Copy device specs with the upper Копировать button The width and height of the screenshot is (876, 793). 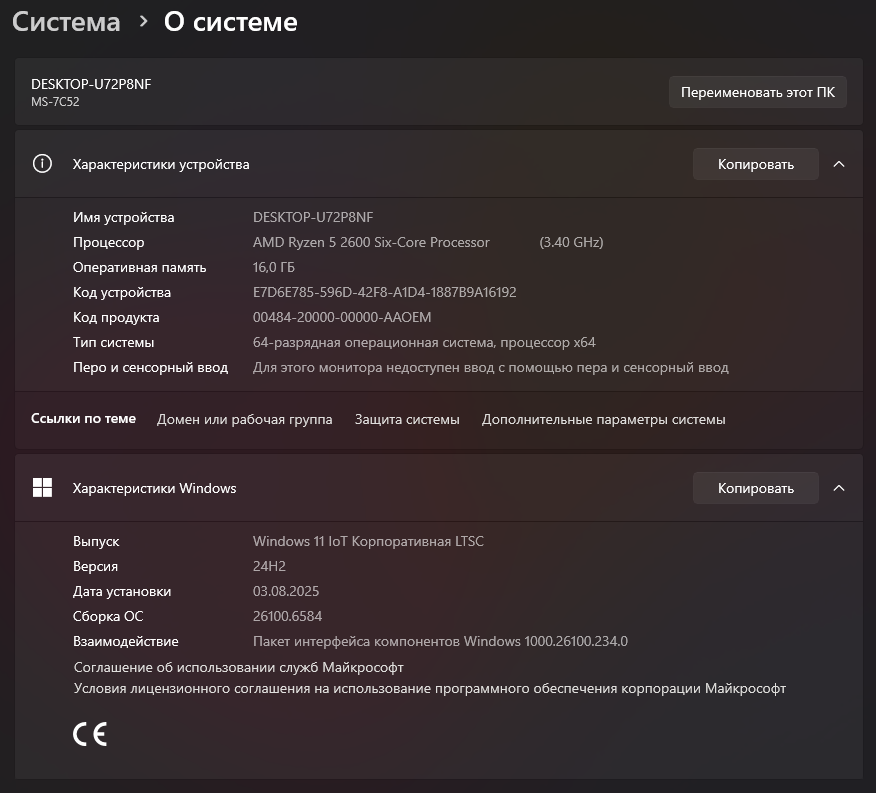755,164
